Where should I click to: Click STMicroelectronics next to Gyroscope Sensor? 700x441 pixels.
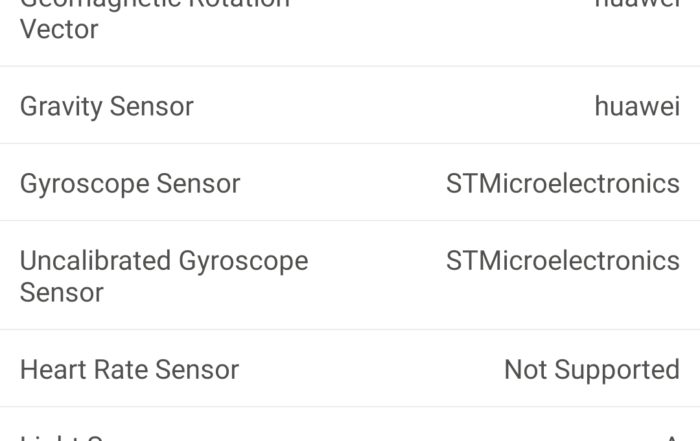[562, 184]
